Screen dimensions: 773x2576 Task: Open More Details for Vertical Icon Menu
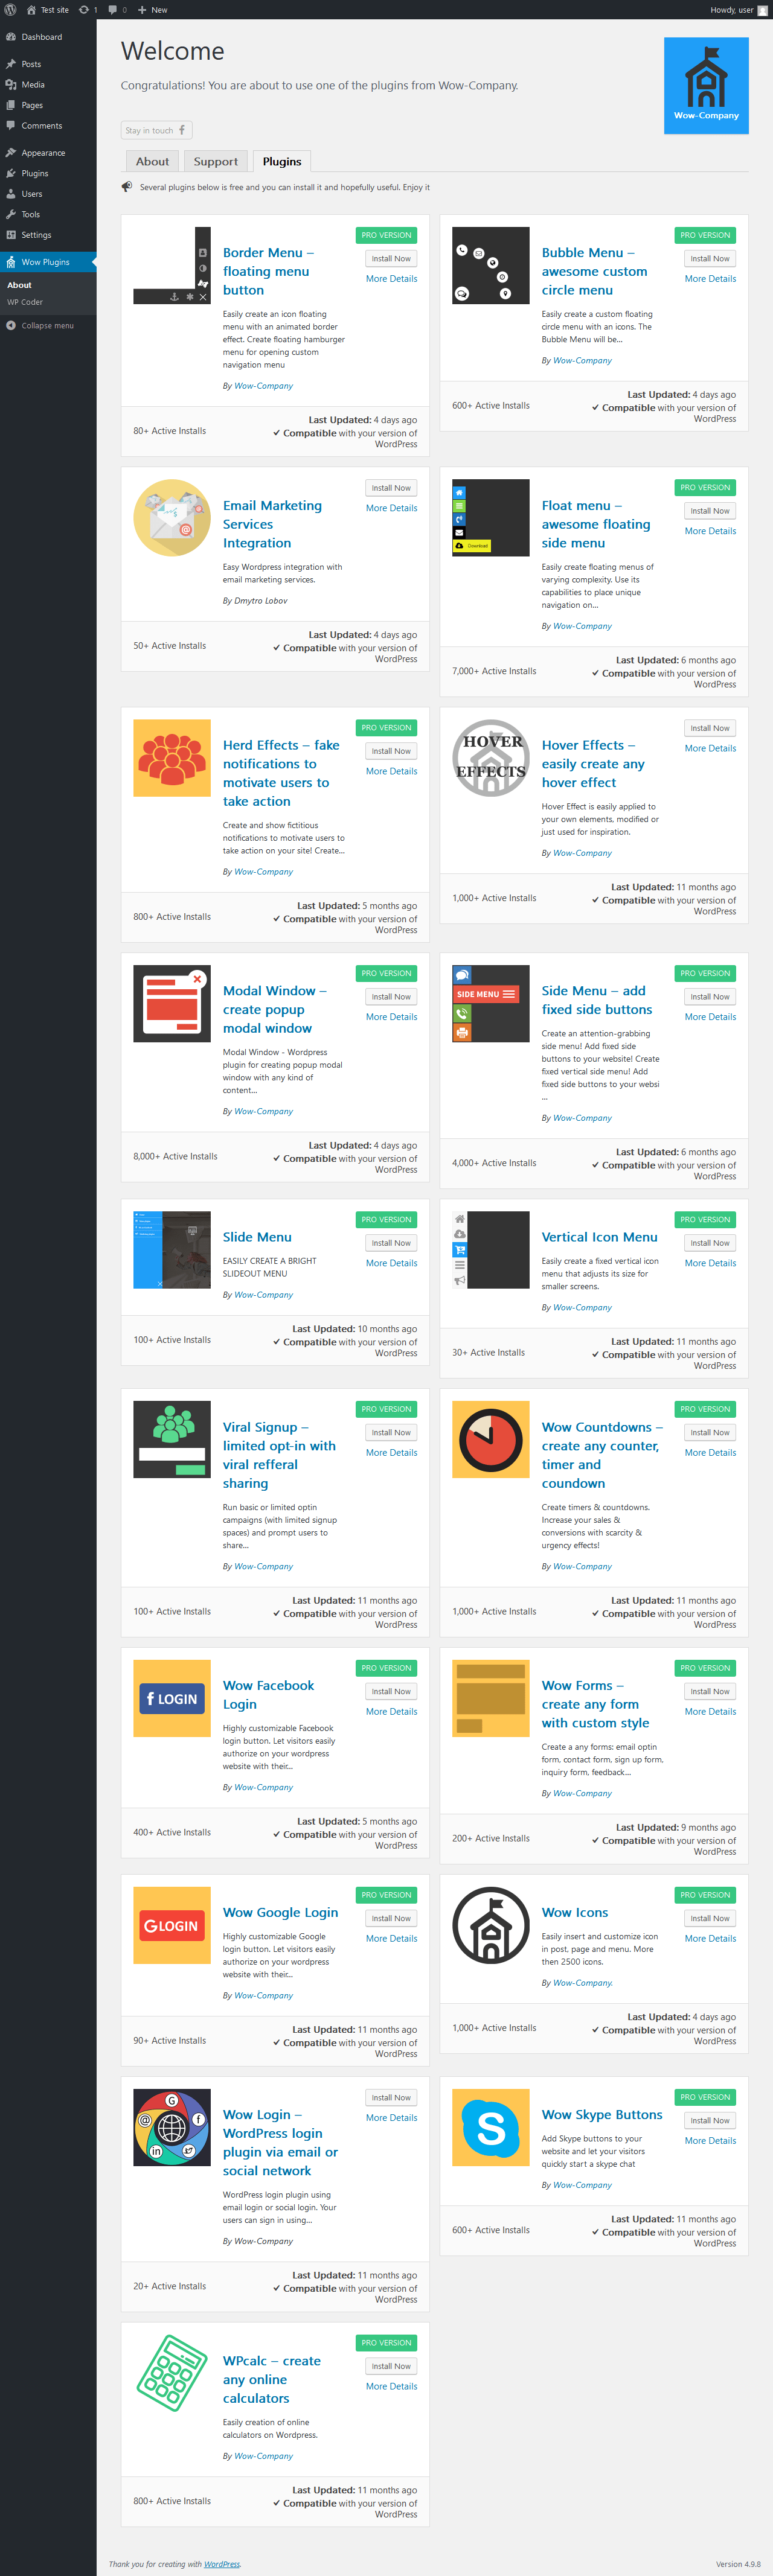click(710, 1263)
